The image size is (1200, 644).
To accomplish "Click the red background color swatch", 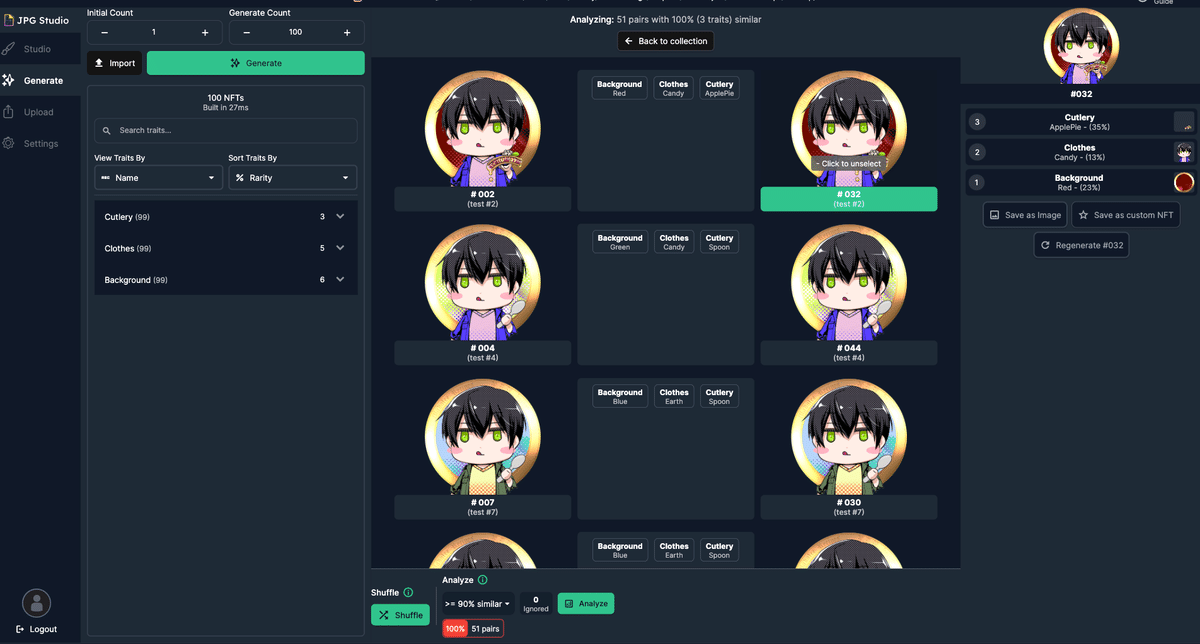I will point(1184,182).
